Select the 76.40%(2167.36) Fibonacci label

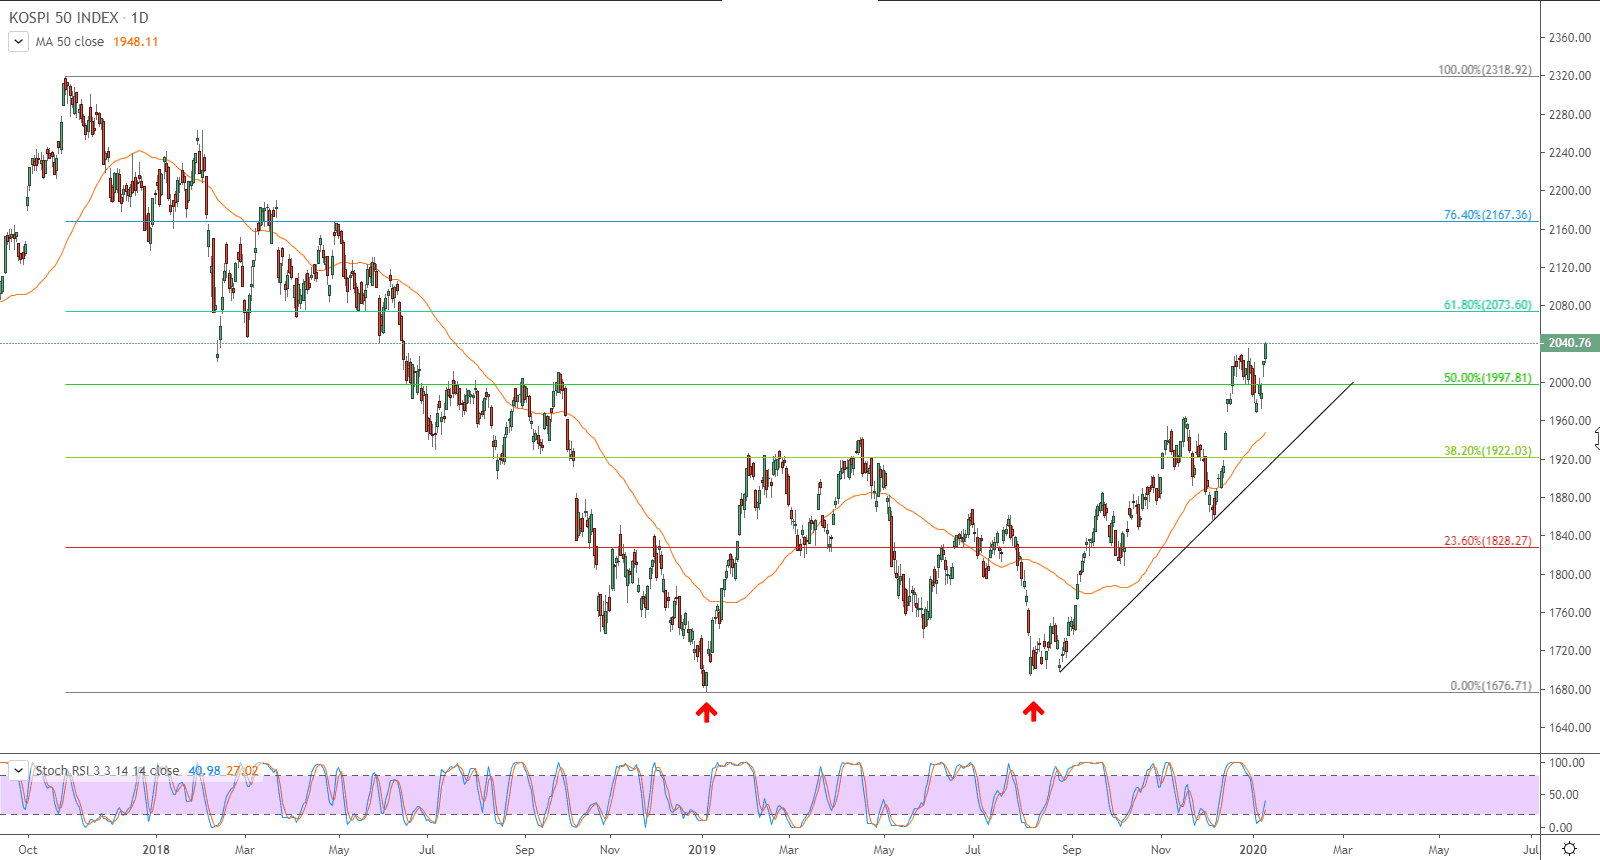pyautogui.click(x=1487, y=215)
